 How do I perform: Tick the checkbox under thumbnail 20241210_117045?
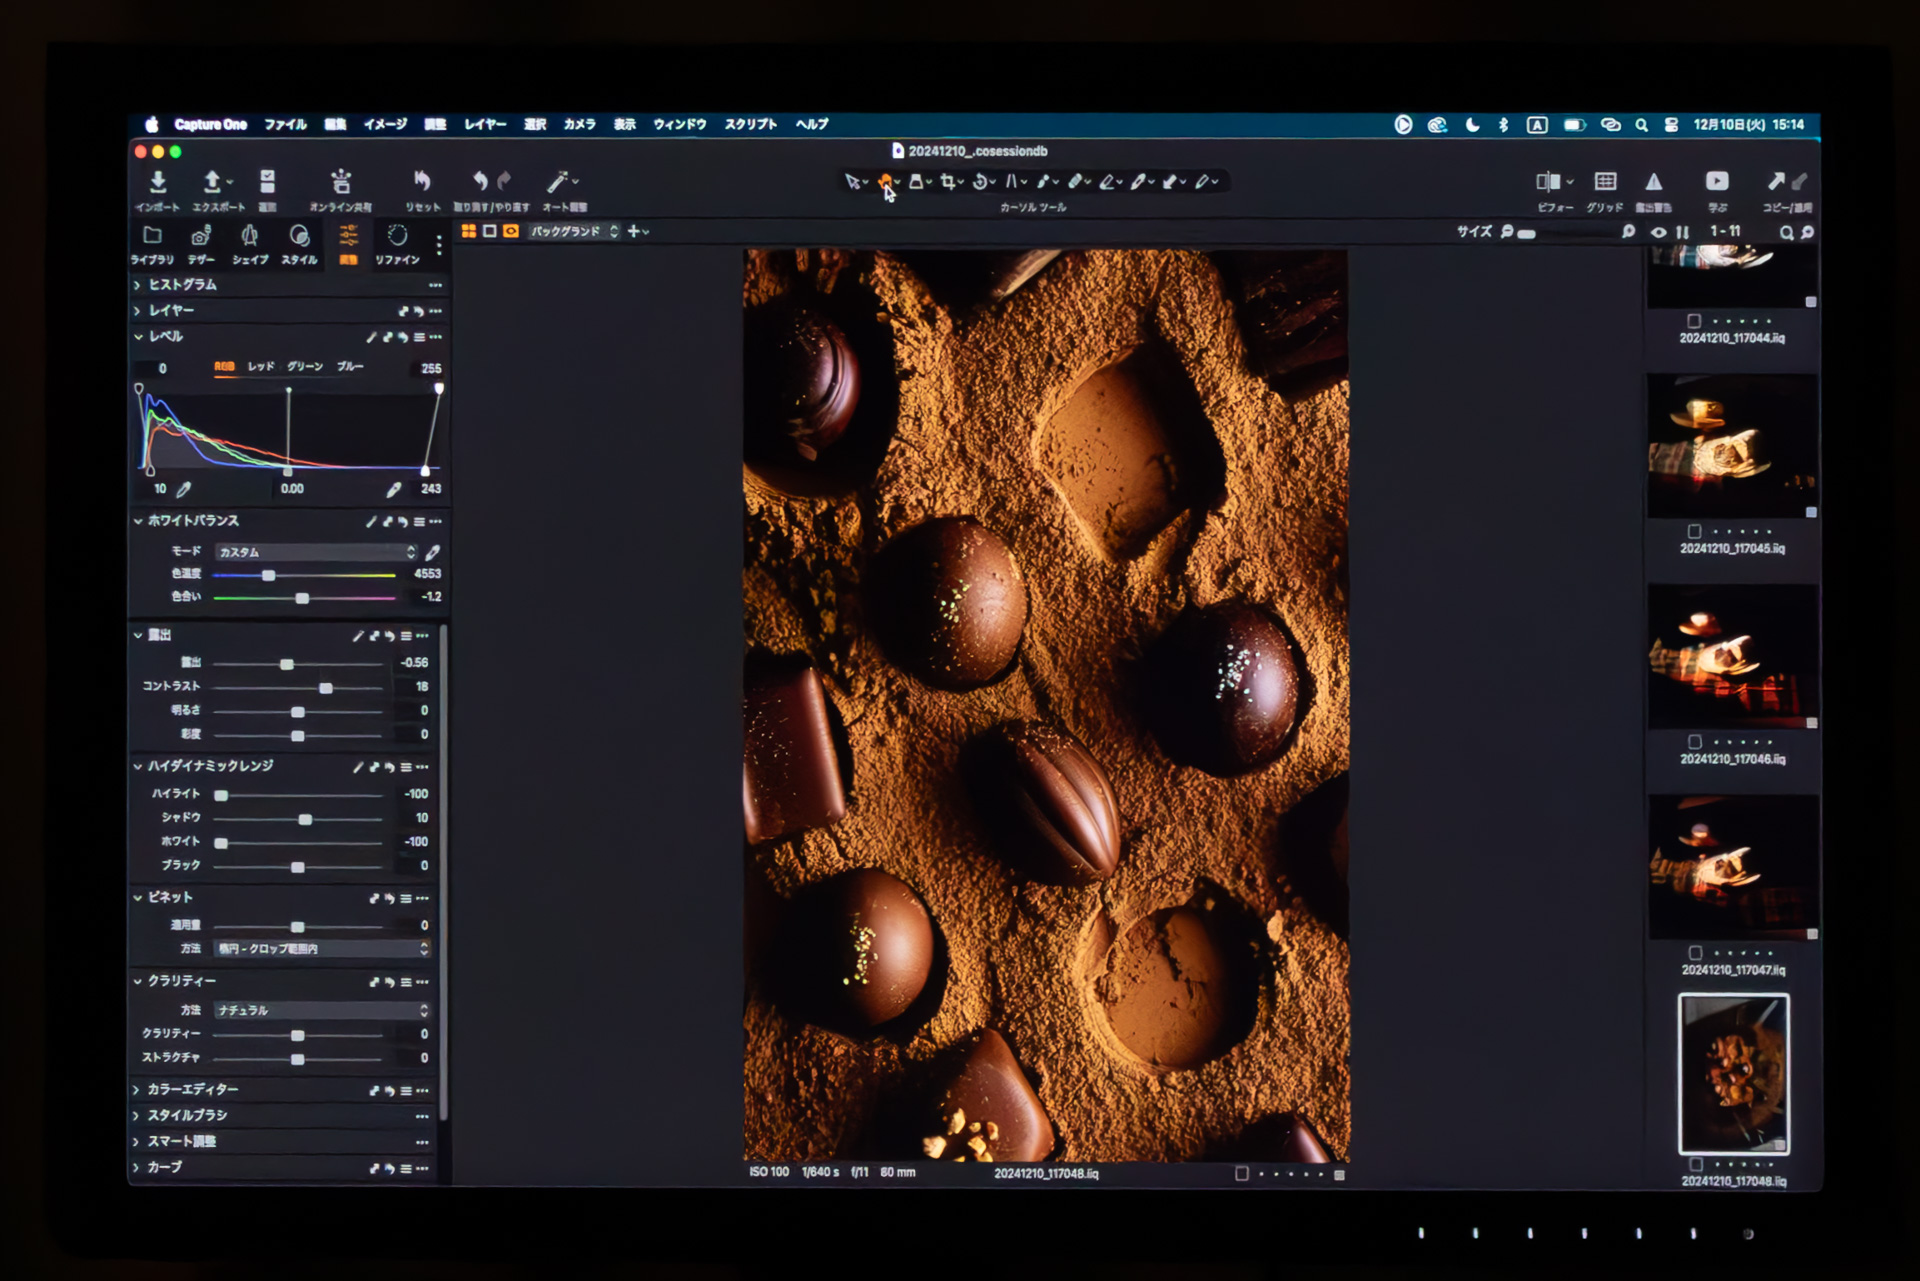1694,531
